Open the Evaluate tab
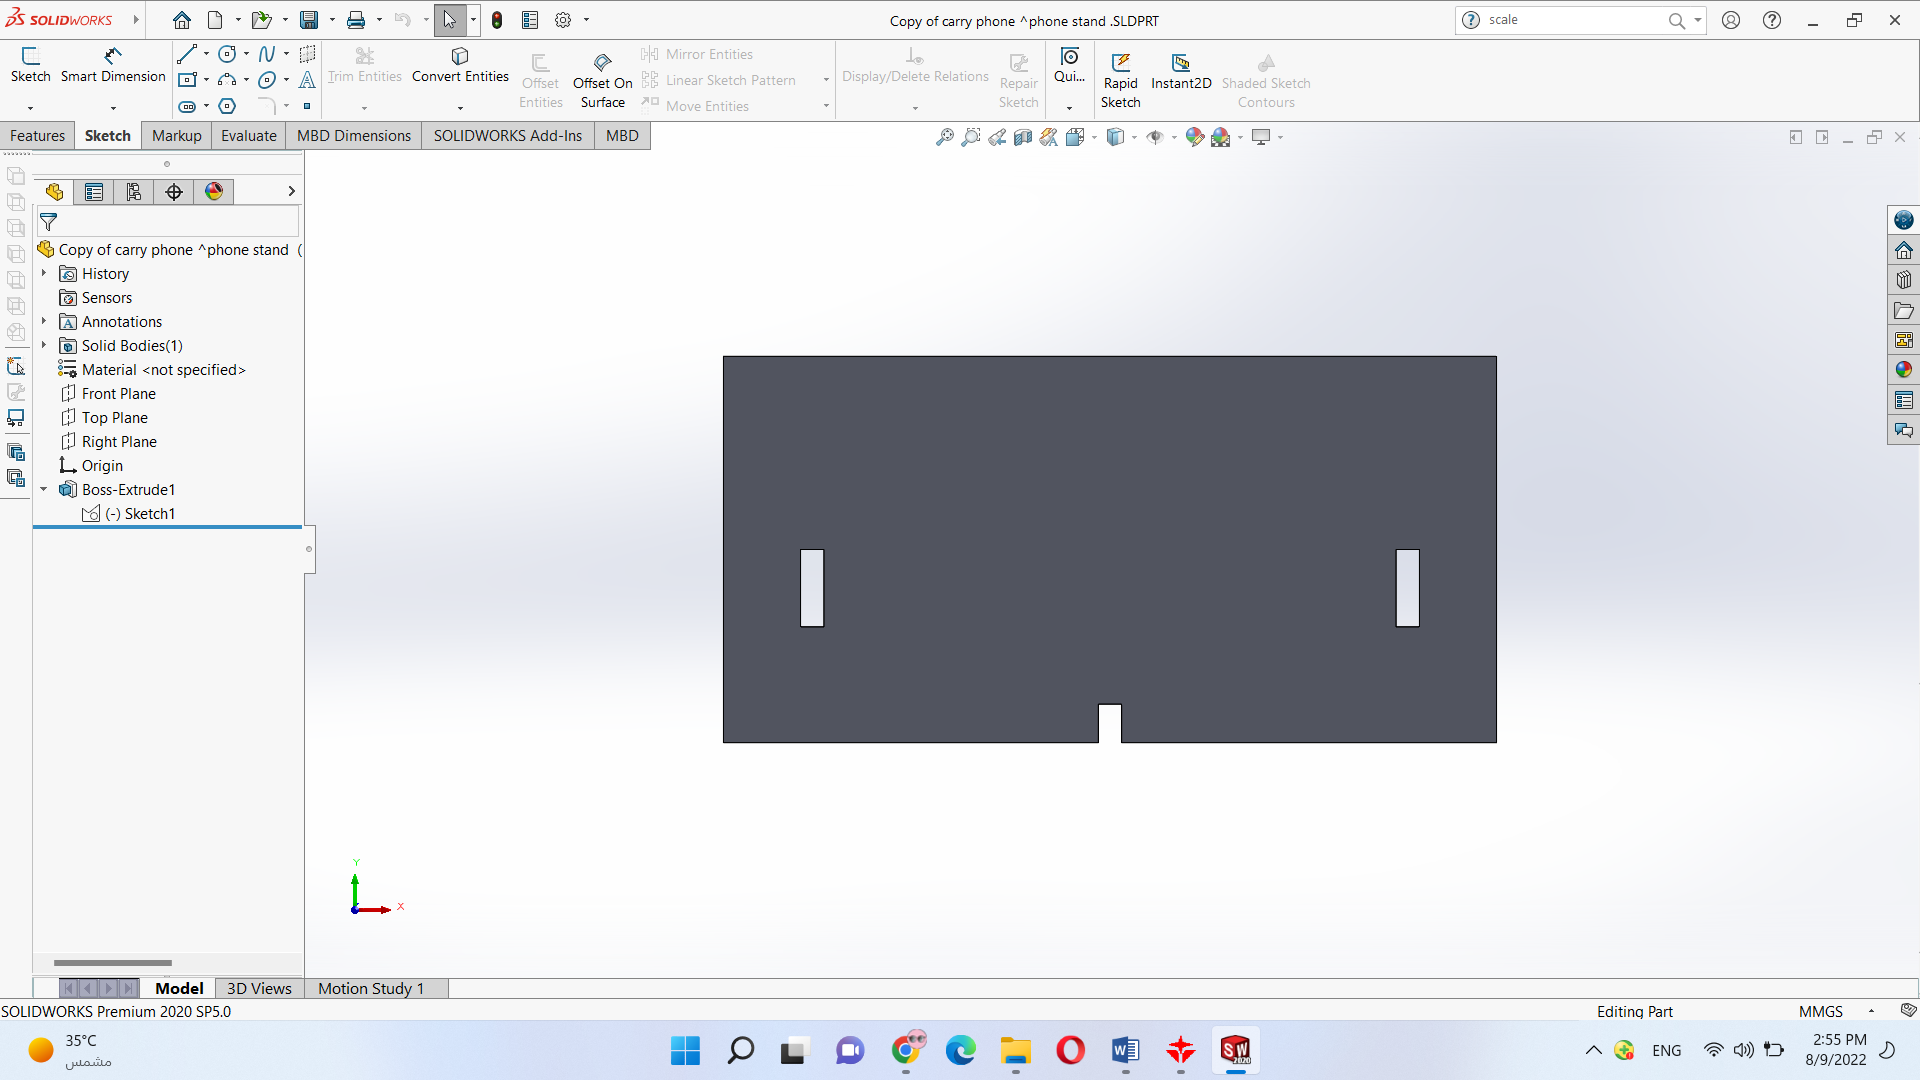The width and height of the screenshot is (1920, 1080). (x=248, y=136)
